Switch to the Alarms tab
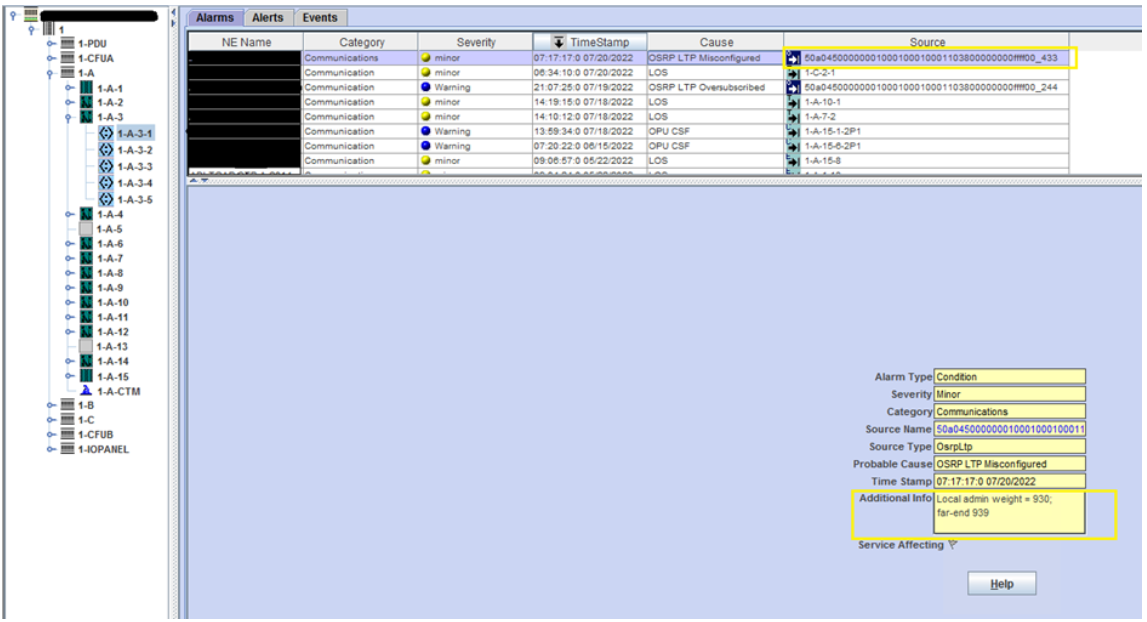The width and height of the screenshot is (1147, 622). tap(214, 18)
